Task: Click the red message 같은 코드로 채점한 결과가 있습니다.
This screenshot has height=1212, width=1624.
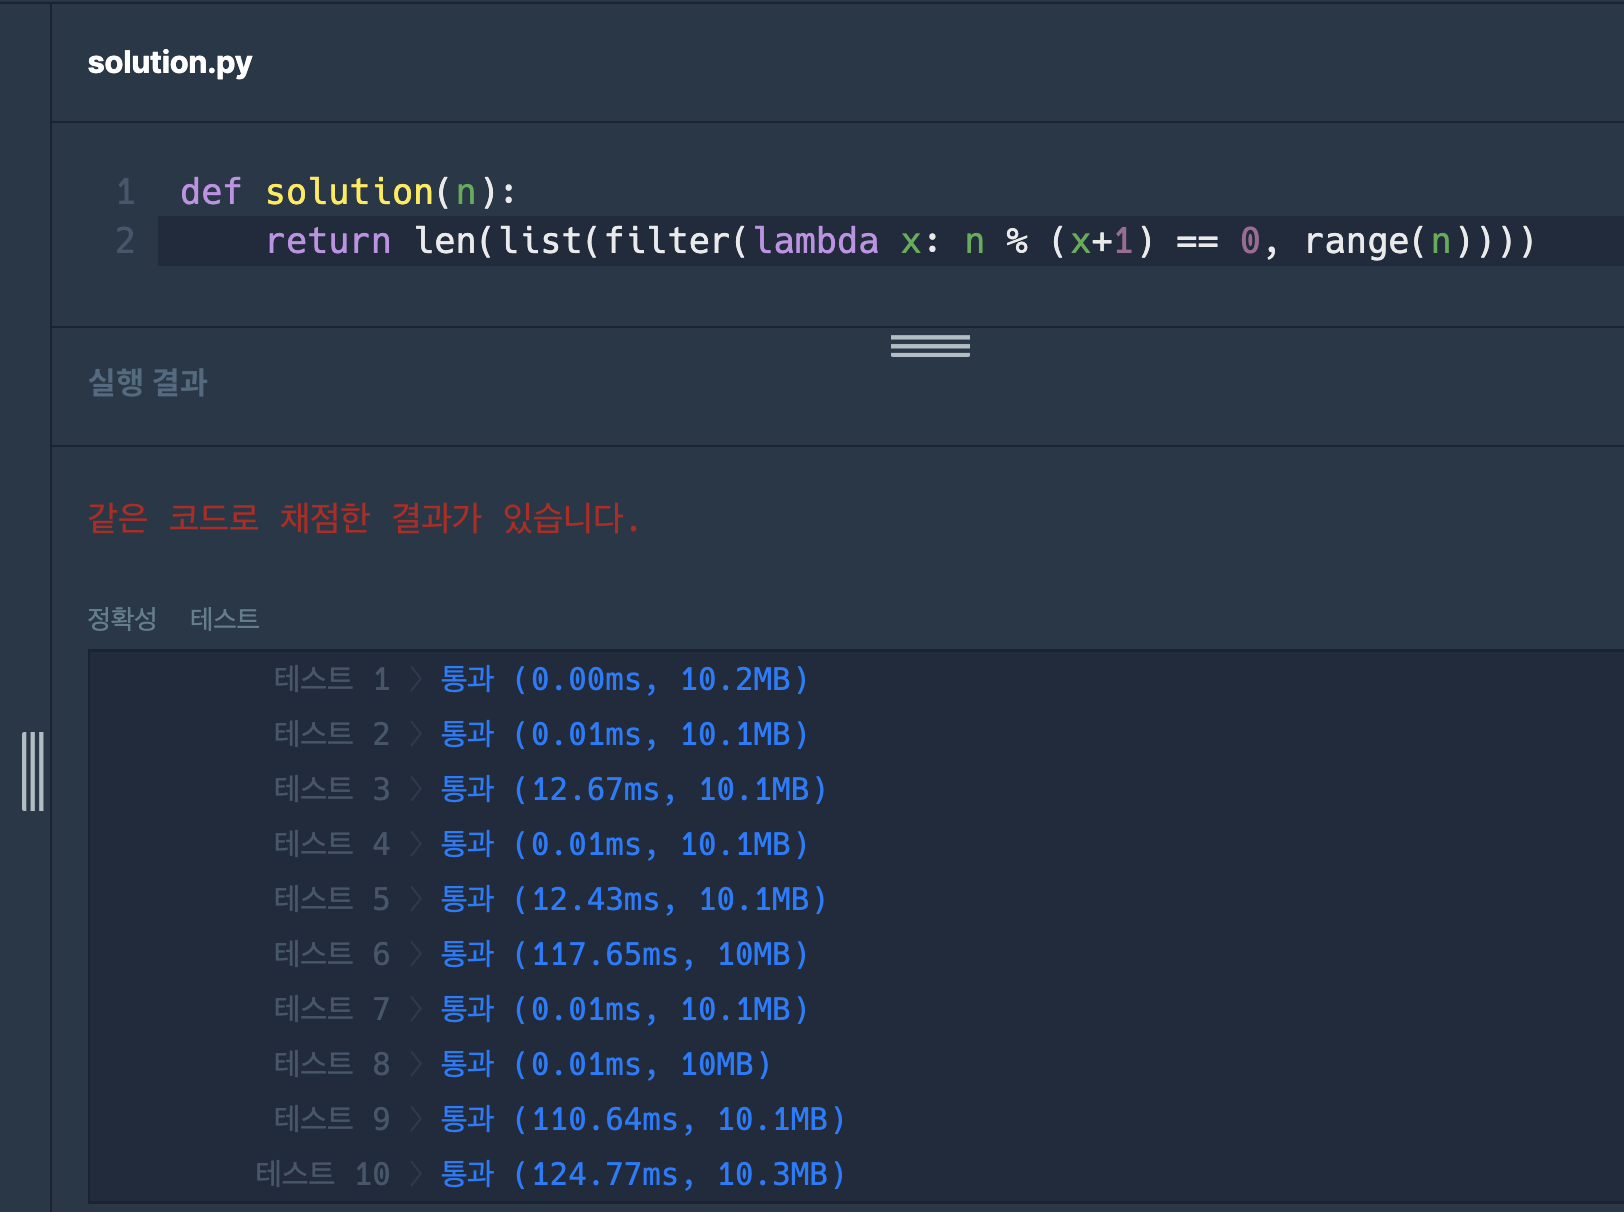Action: pos(363,518)
